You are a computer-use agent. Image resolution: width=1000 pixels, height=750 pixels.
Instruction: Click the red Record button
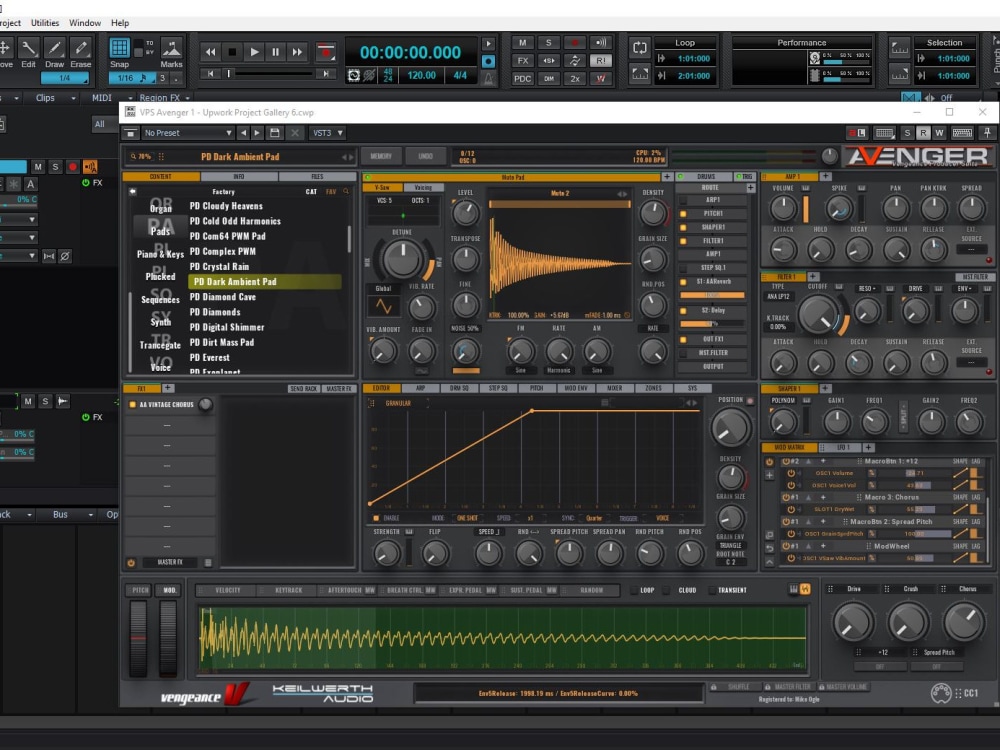(x=326, y=52)
